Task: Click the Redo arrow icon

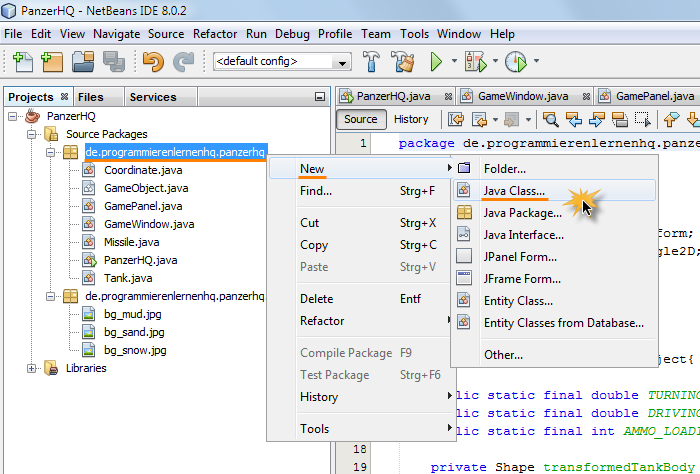Action: 183,62
